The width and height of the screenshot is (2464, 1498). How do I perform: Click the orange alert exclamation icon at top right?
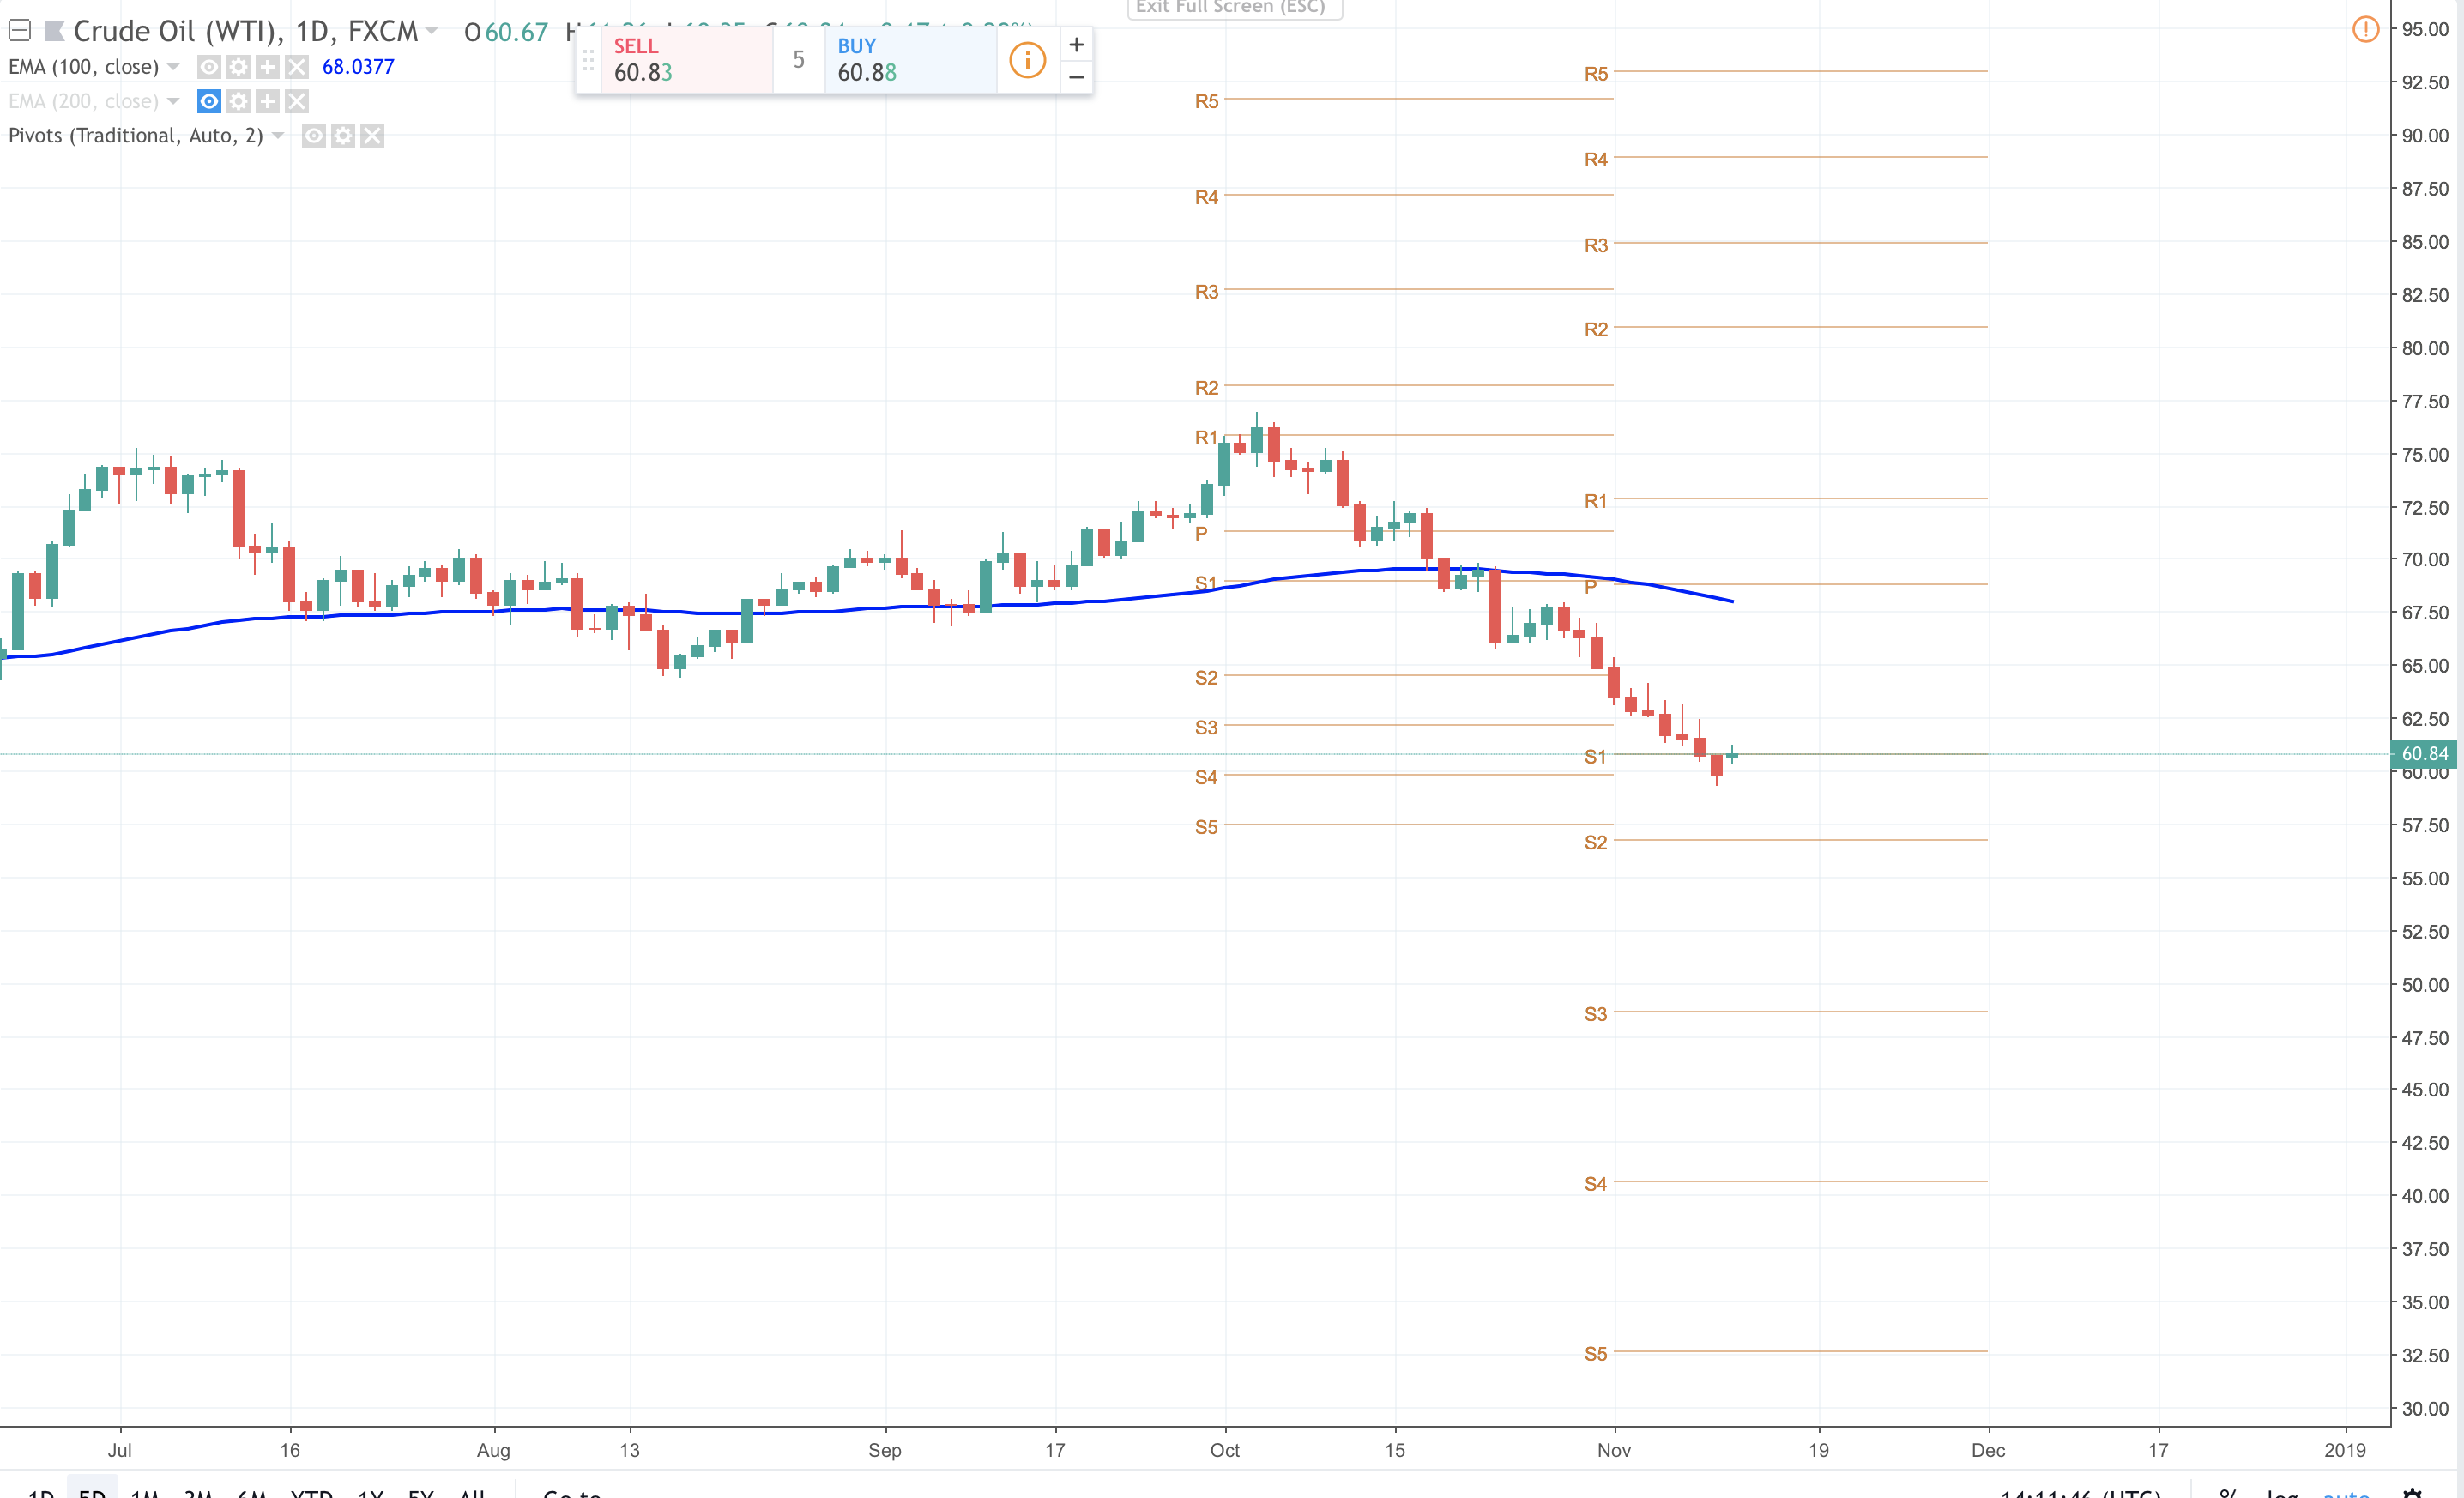[2365, 29]
